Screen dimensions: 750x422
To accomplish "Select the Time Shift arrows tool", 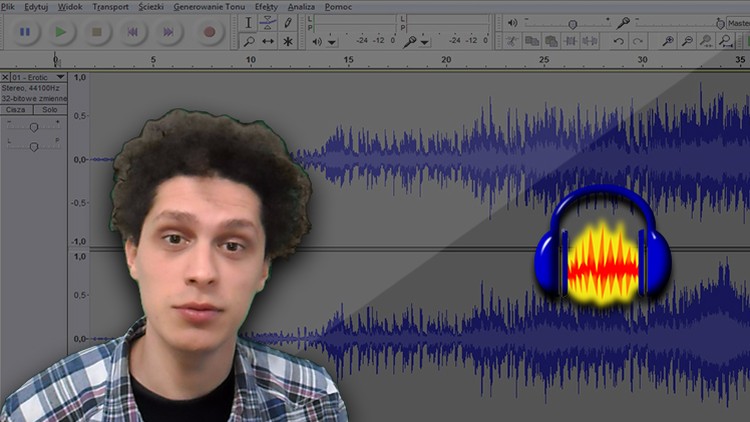I will click(268, 42).
